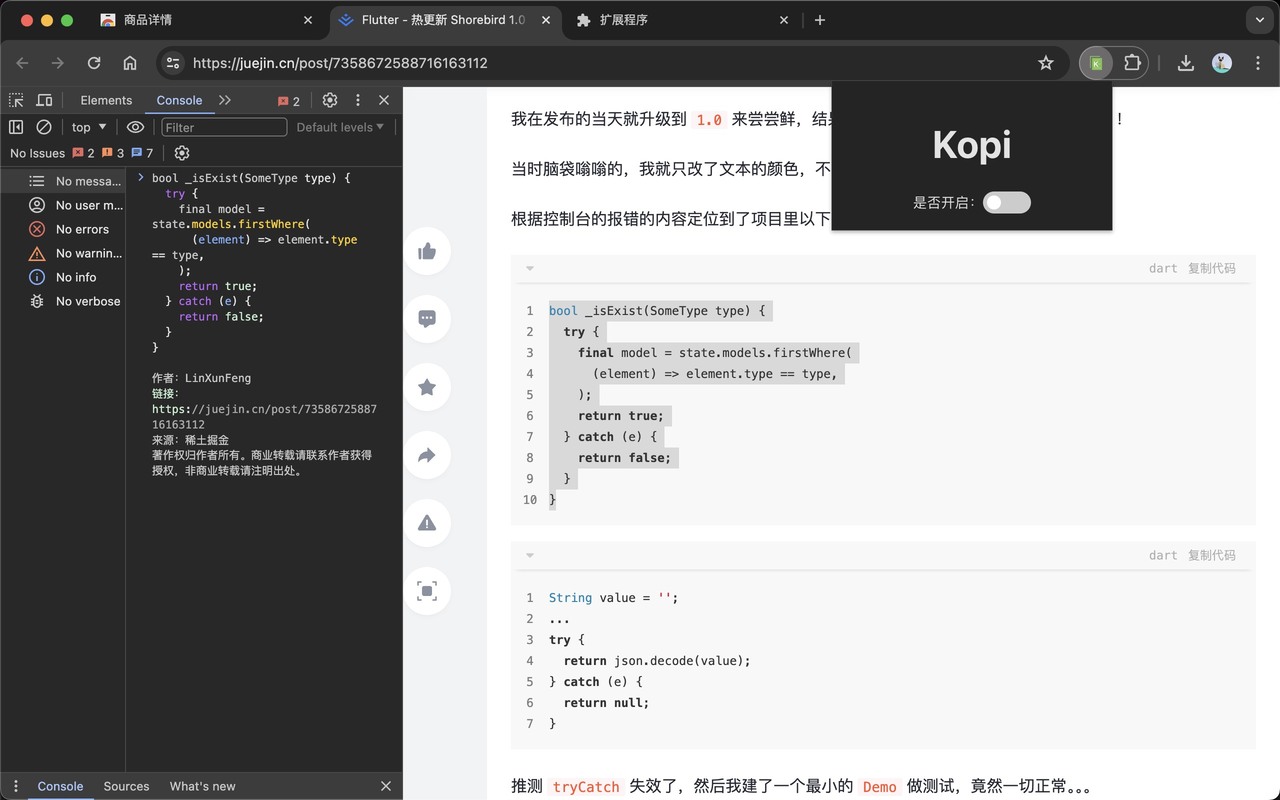Favorite the article with the star icon
1280x800 pixels.
427,387
